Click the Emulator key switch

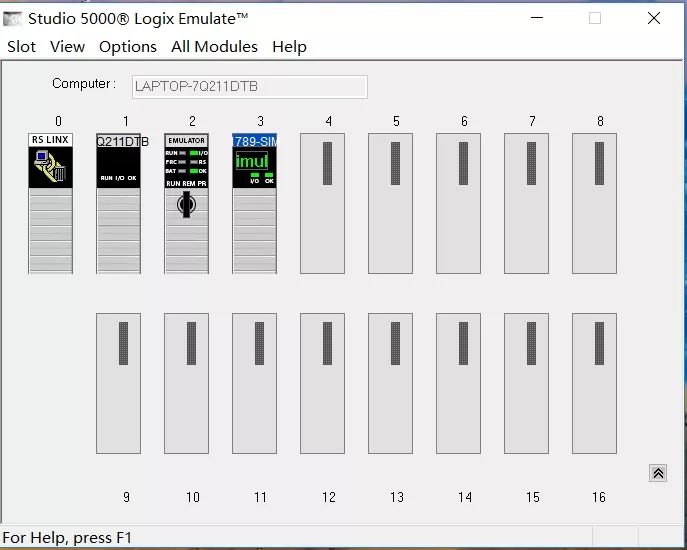186,204
